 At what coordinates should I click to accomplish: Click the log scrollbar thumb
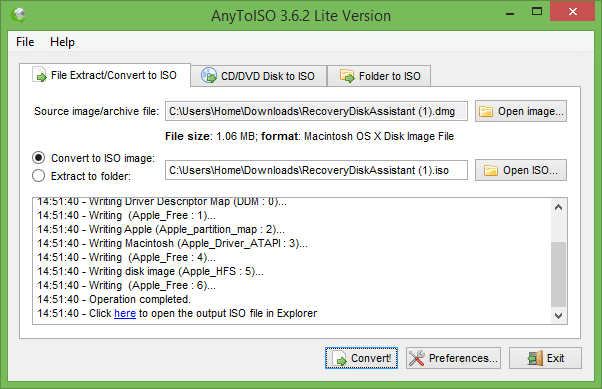[x=559, y=274]
